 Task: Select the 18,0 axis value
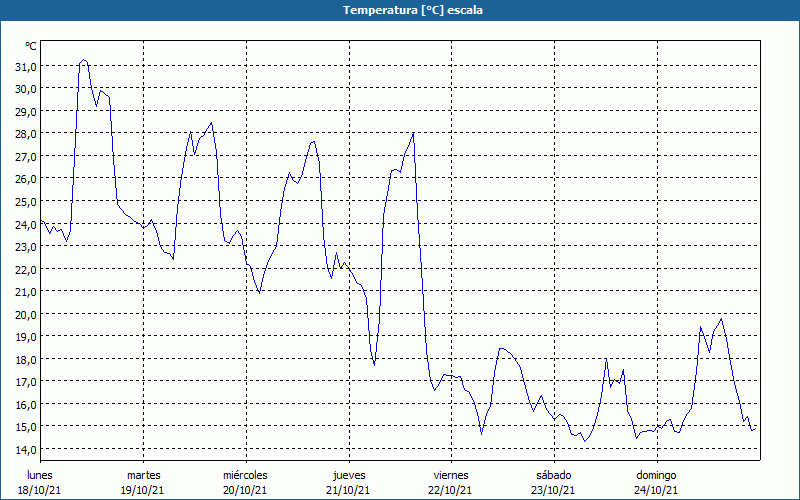(25, 360)
